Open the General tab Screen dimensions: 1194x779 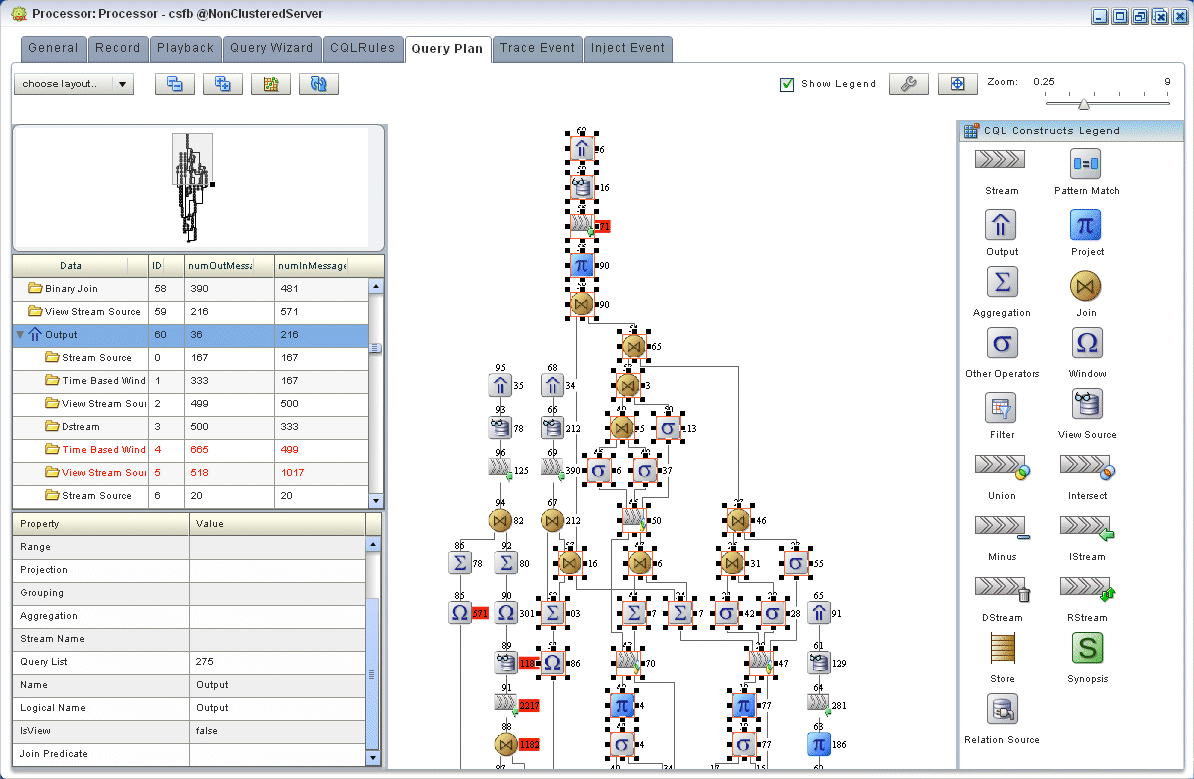pyautogui.click(x=53, y=48)
